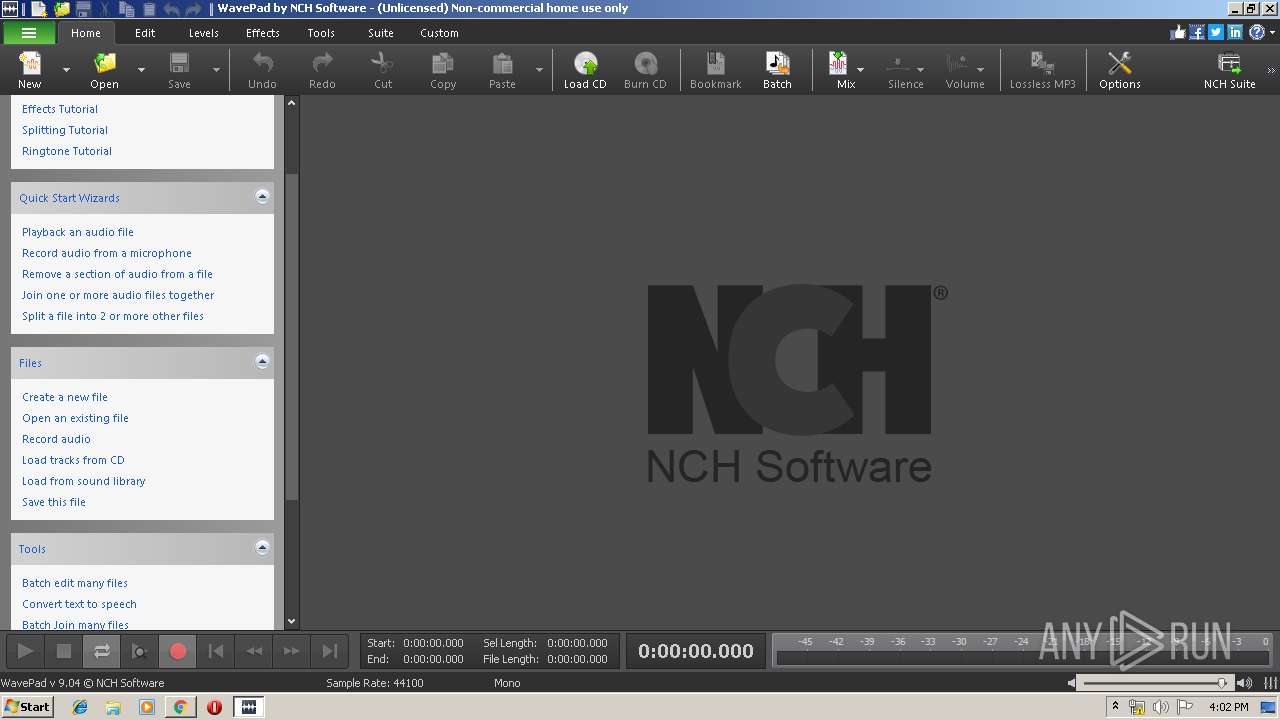The height and width of the screenshot is (720, 1280).
Task: Switch to the Effects tab
Action: point(263,33)
